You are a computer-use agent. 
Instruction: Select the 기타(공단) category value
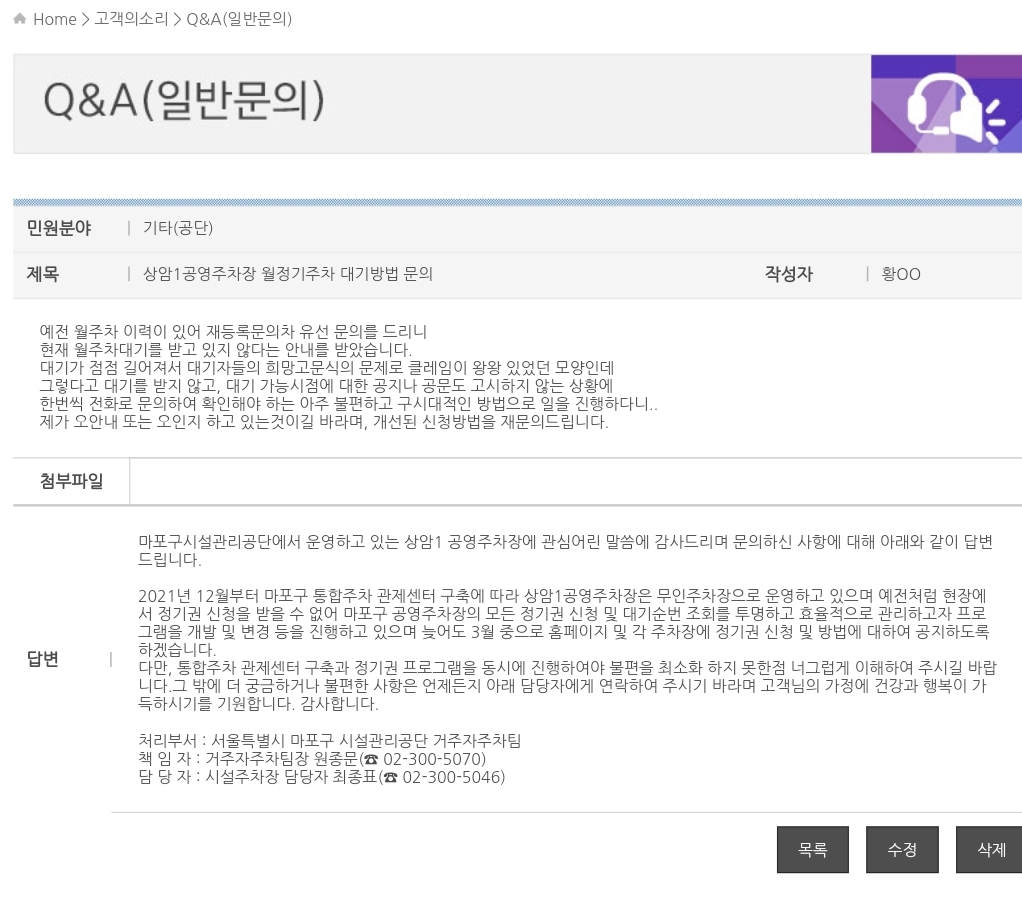(x=178, y=228)
